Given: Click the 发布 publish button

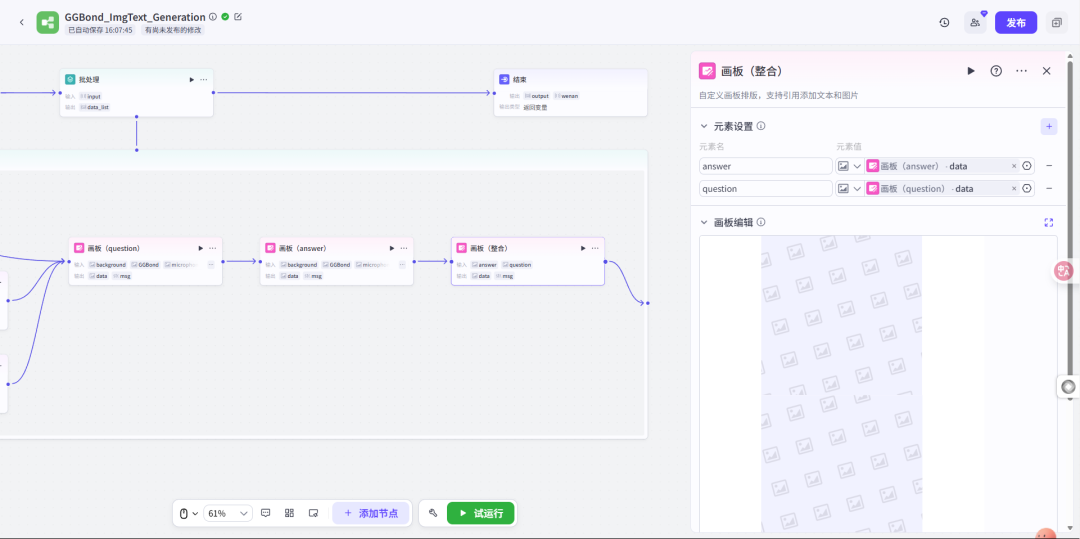Looking at the screenshot, I should pyautogui.click(x=1016, y=23).
